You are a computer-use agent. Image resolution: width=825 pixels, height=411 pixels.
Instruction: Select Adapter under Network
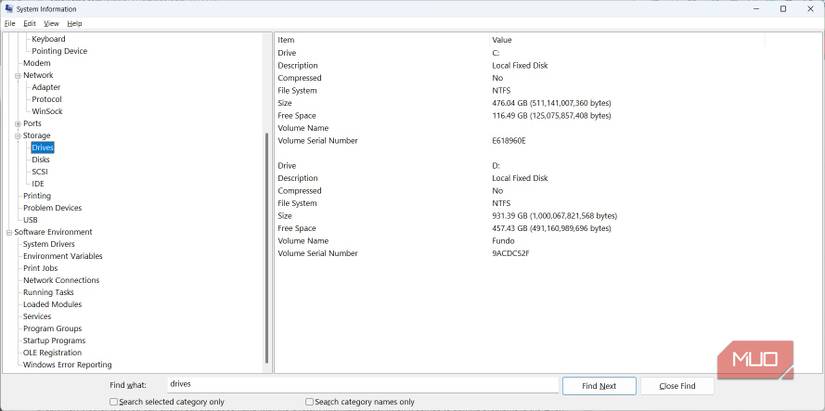46,87
